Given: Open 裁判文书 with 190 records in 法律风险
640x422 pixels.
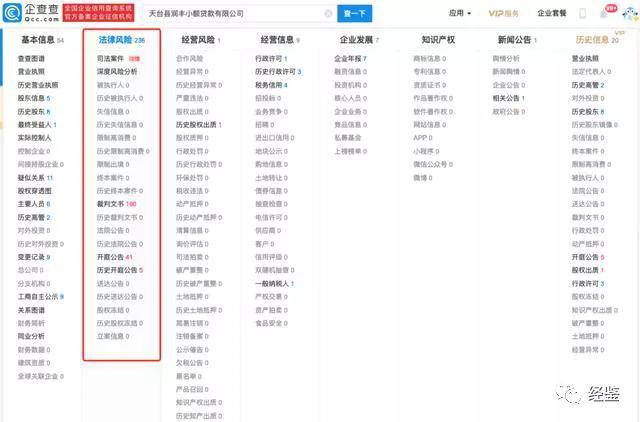Looking at the screenshot, I should [x=116, y=204].
